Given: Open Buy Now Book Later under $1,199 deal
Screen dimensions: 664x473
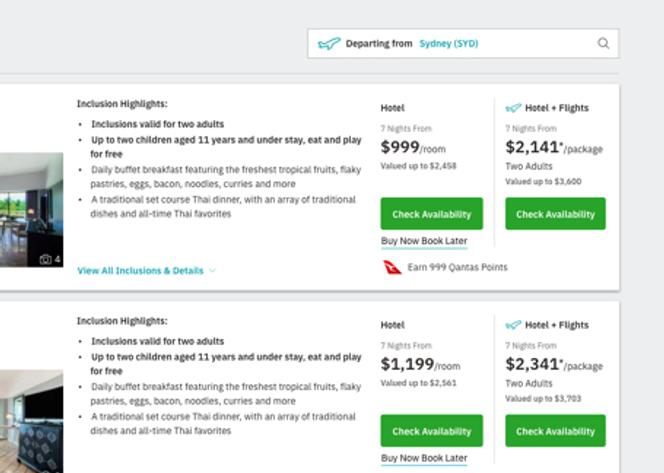Looking at the screenshot, I should 424,458.
